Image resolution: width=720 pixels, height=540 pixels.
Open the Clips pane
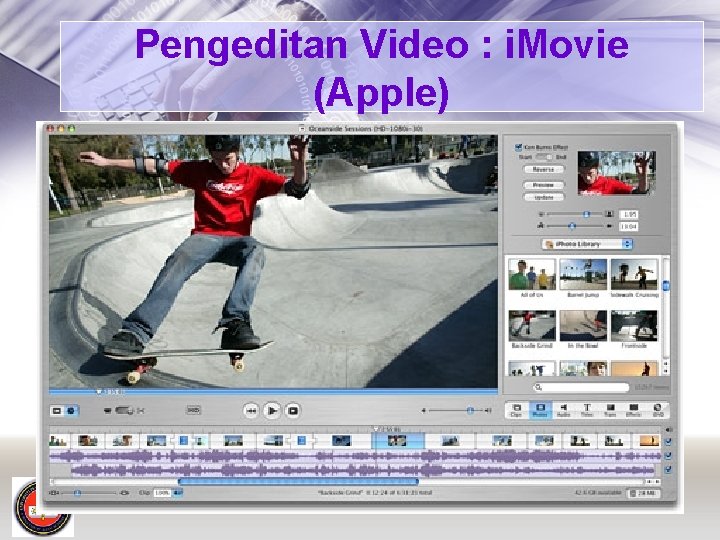click(517, 410)
